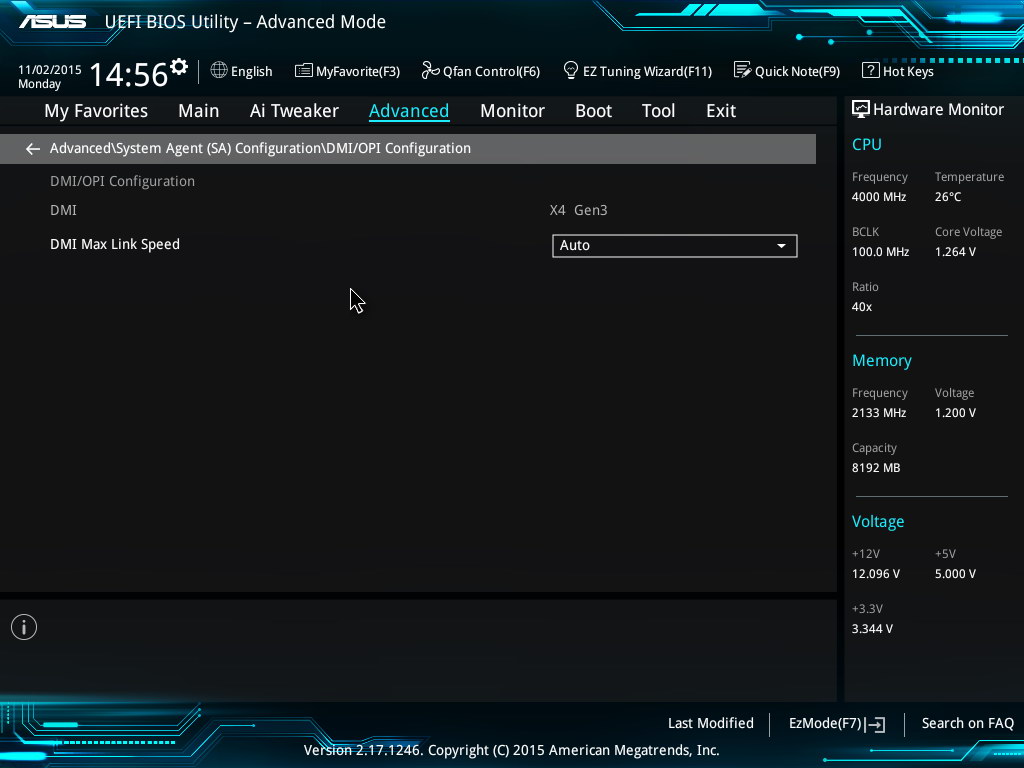Image resolution: width=1024 pixels, height=768 pixels.
Task: Select the DMI Max Link Speed row label
Action: (115, 244)
